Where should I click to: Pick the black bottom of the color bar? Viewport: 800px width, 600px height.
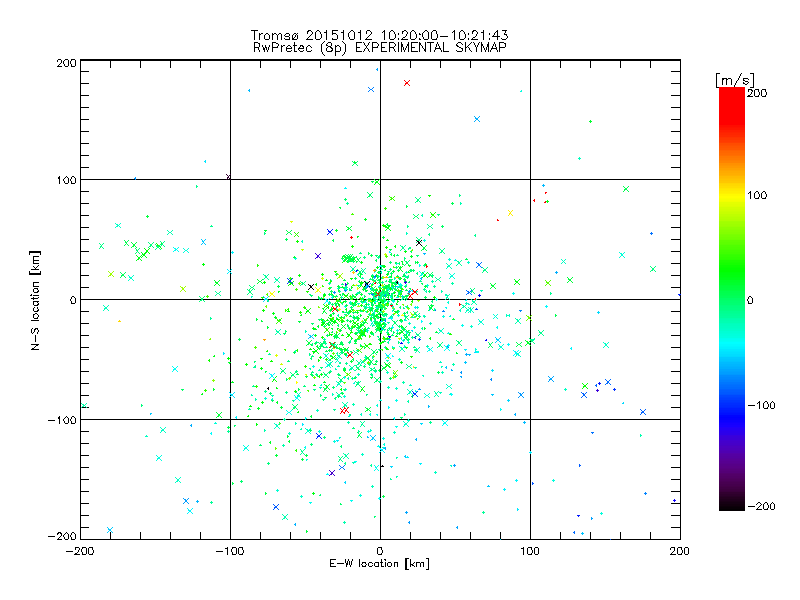[732, 505]
